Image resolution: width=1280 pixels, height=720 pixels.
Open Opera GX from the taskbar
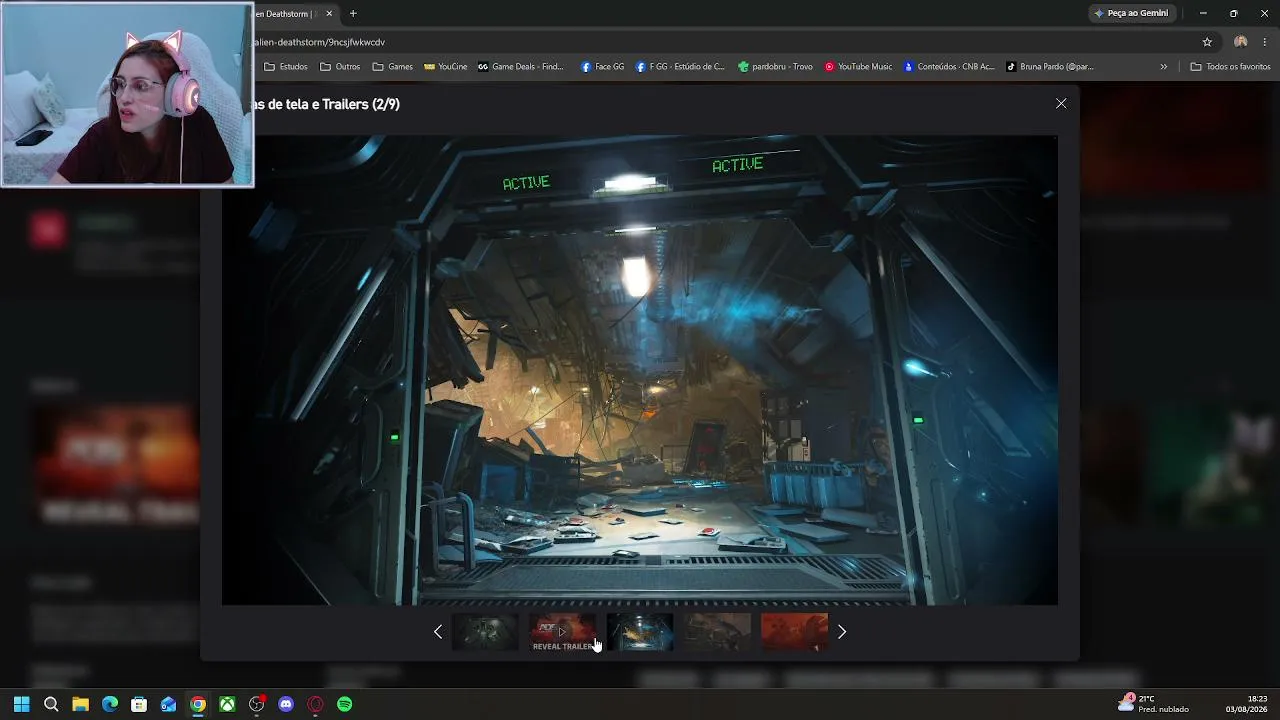pos(316,704)
